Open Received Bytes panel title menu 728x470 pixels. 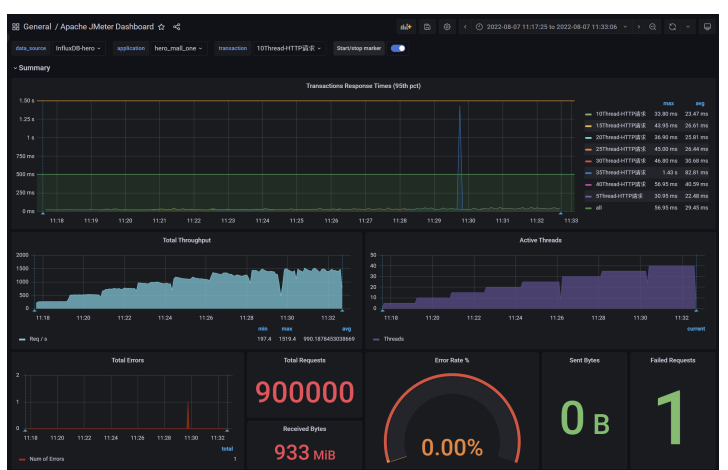(305, 429)
